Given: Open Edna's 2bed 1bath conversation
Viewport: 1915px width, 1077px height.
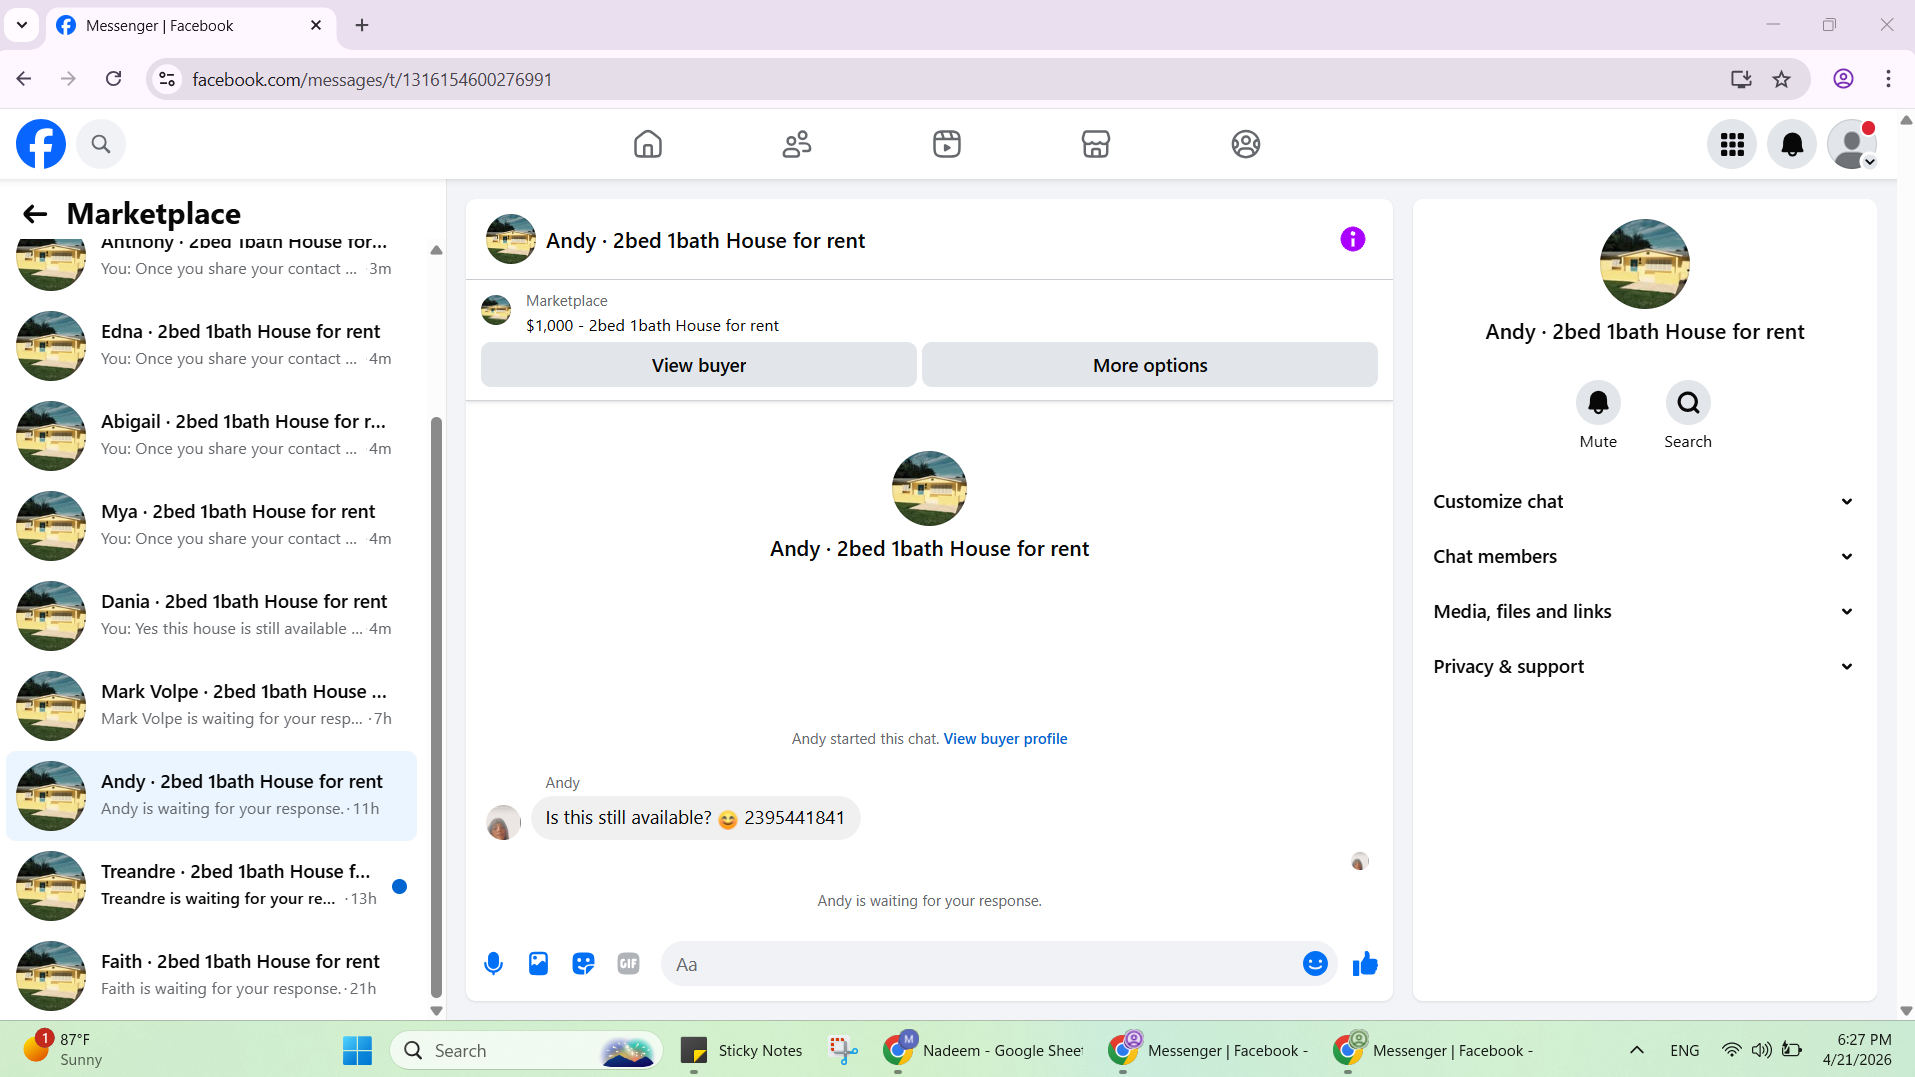Looking at the screenshot, I should 211,346.
